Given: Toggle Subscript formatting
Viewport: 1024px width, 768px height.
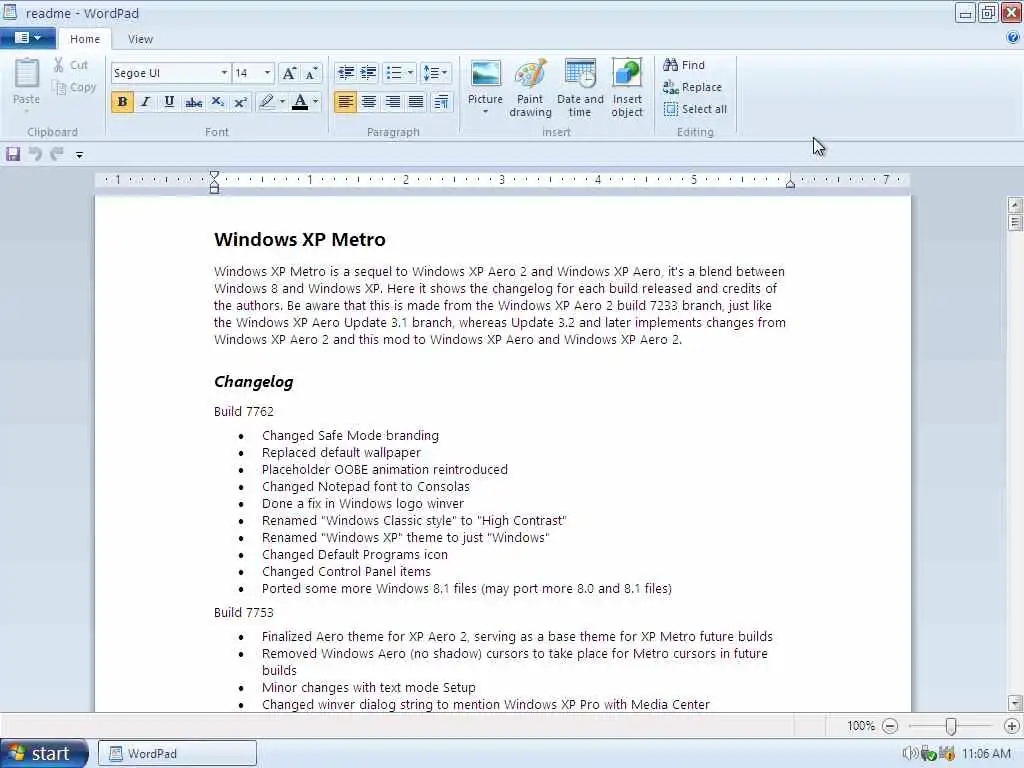Looking at the screenshot, I should coord(217,102).
